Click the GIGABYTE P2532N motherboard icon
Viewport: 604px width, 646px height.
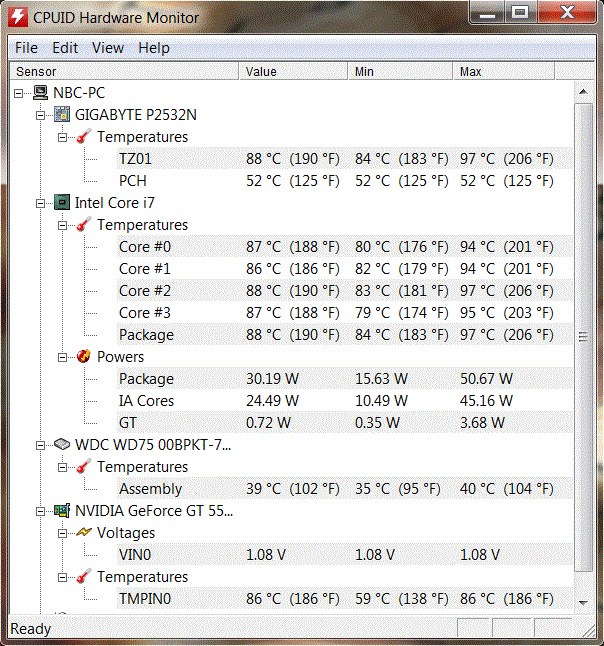(x=62, y=115)
